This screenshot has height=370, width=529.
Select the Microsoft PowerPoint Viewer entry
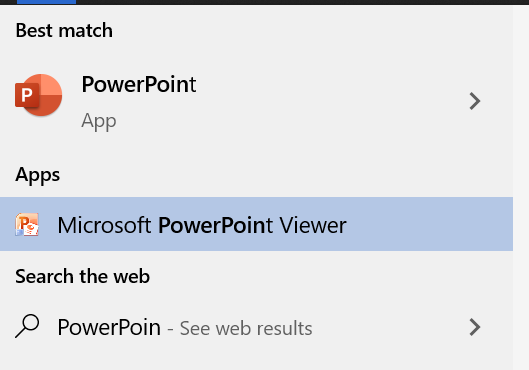pos(256,224)
